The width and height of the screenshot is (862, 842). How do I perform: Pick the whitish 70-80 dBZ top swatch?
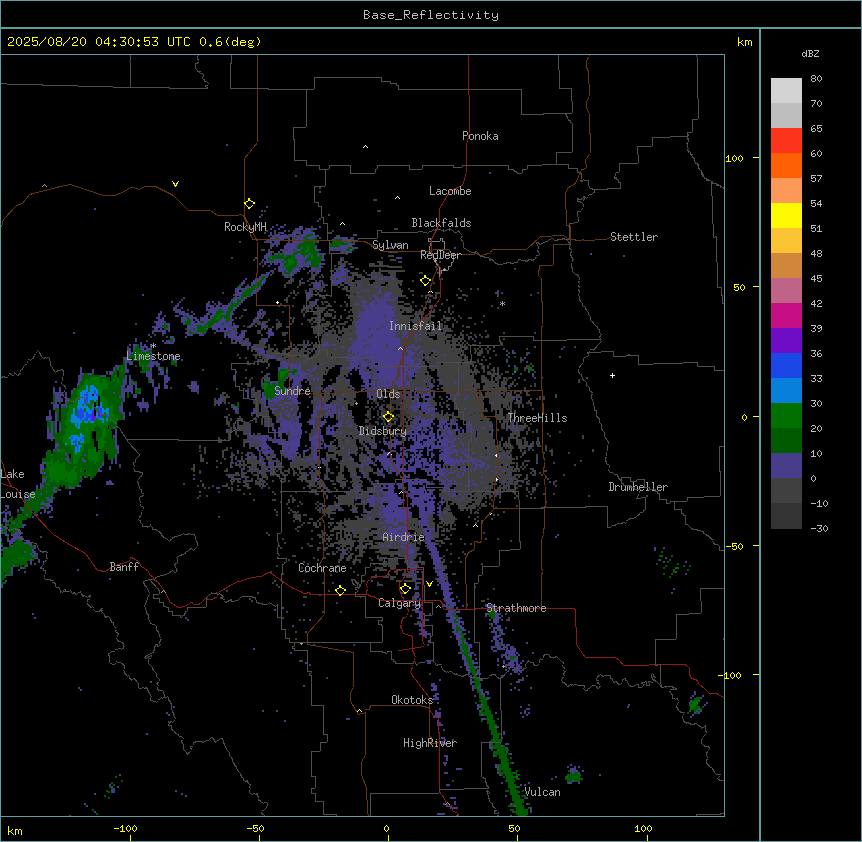point(786,90)
